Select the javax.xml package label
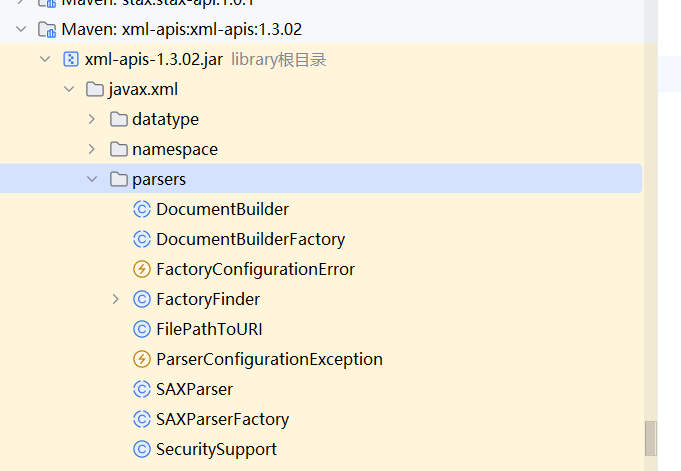Viewport: 681px width, 471px height. [143, 89]
